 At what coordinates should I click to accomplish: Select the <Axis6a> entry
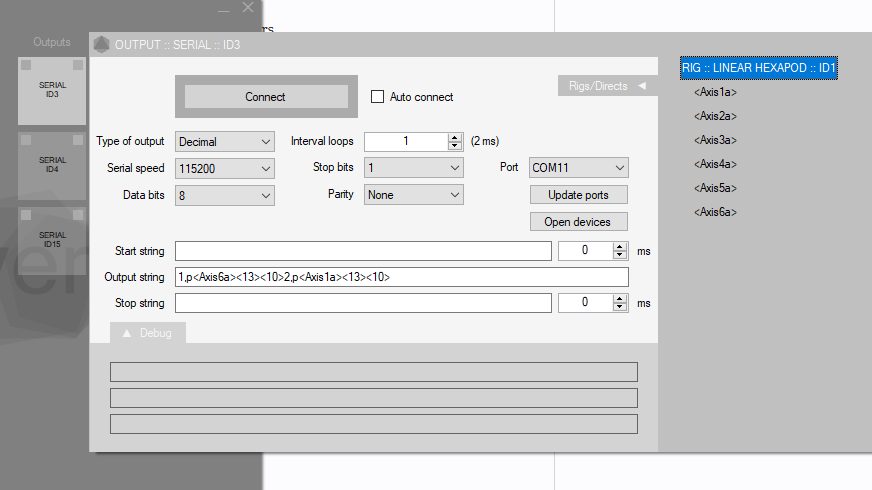pos(715,212)
